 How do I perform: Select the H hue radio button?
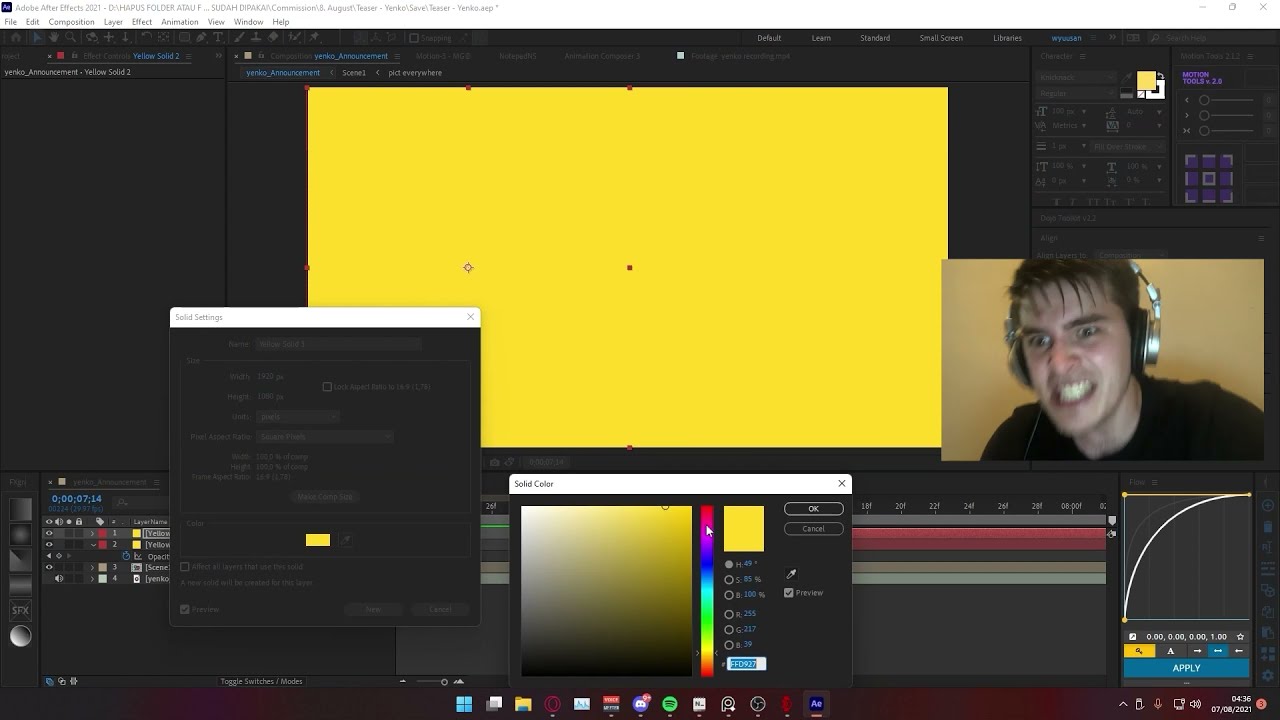click(x=729, y=564)
